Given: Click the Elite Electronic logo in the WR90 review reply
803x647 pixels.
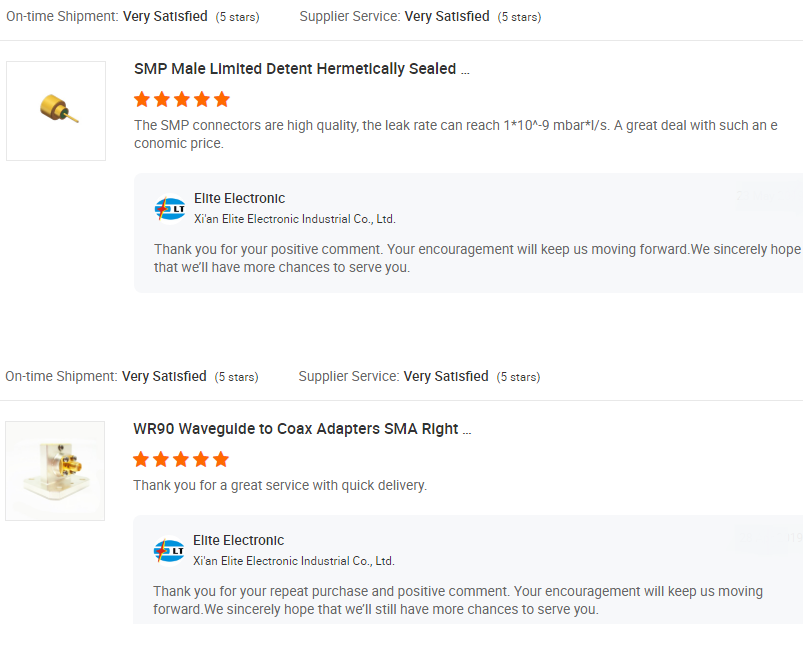Looking at the screenshot, I should pos(169,551).
